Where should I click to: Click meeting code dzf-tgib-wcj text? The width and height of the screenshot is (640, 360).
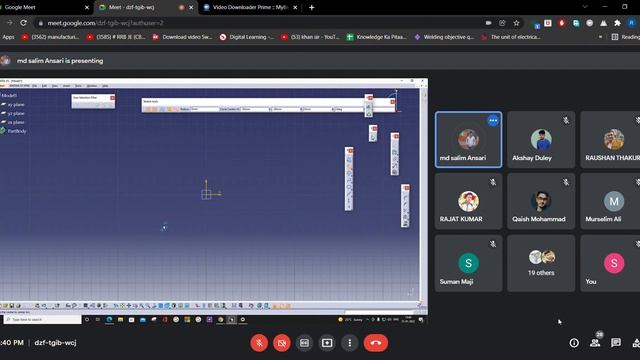click(56, 342)
